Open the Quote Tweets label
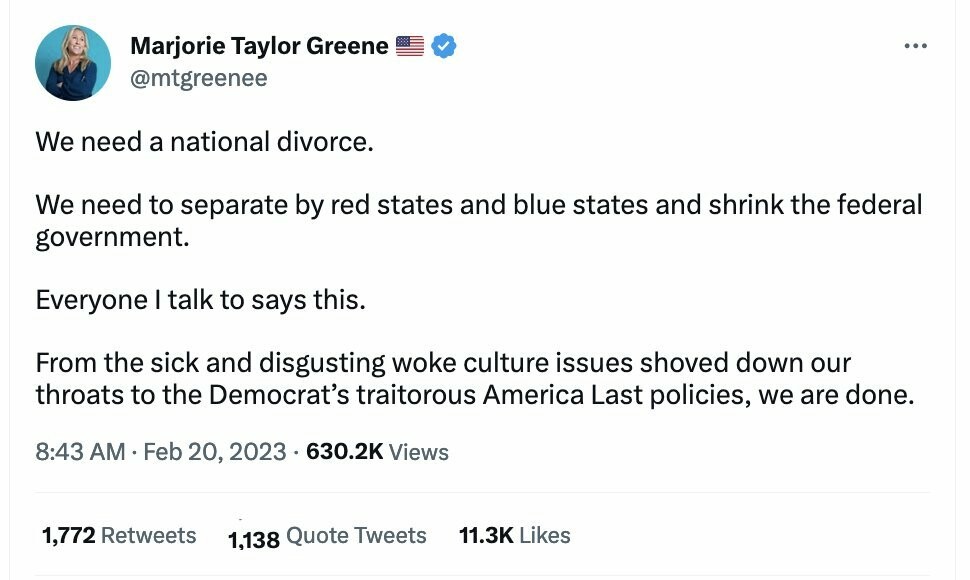970x580 pixels. [356, 536]
